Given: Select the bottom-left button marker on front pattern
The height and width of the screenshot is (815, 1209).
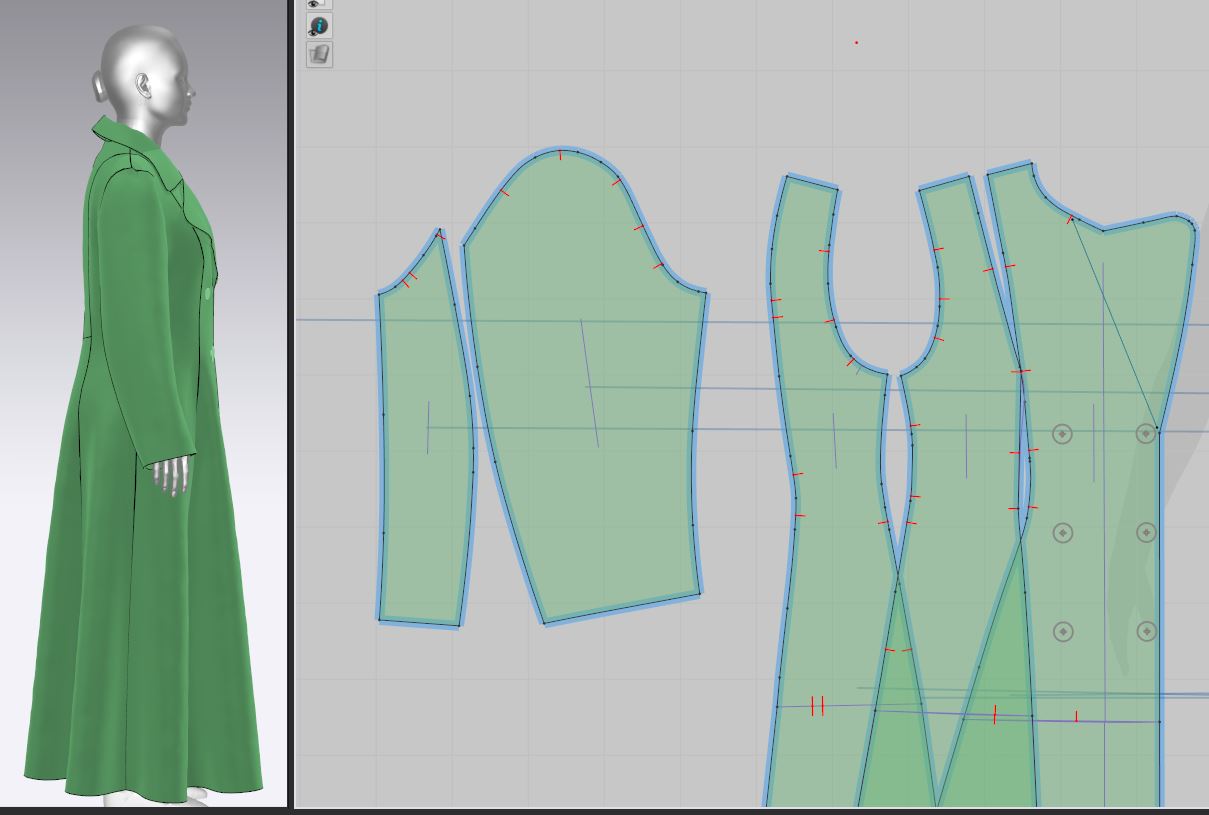Looking at the screenshot, I should (1062, 631).
